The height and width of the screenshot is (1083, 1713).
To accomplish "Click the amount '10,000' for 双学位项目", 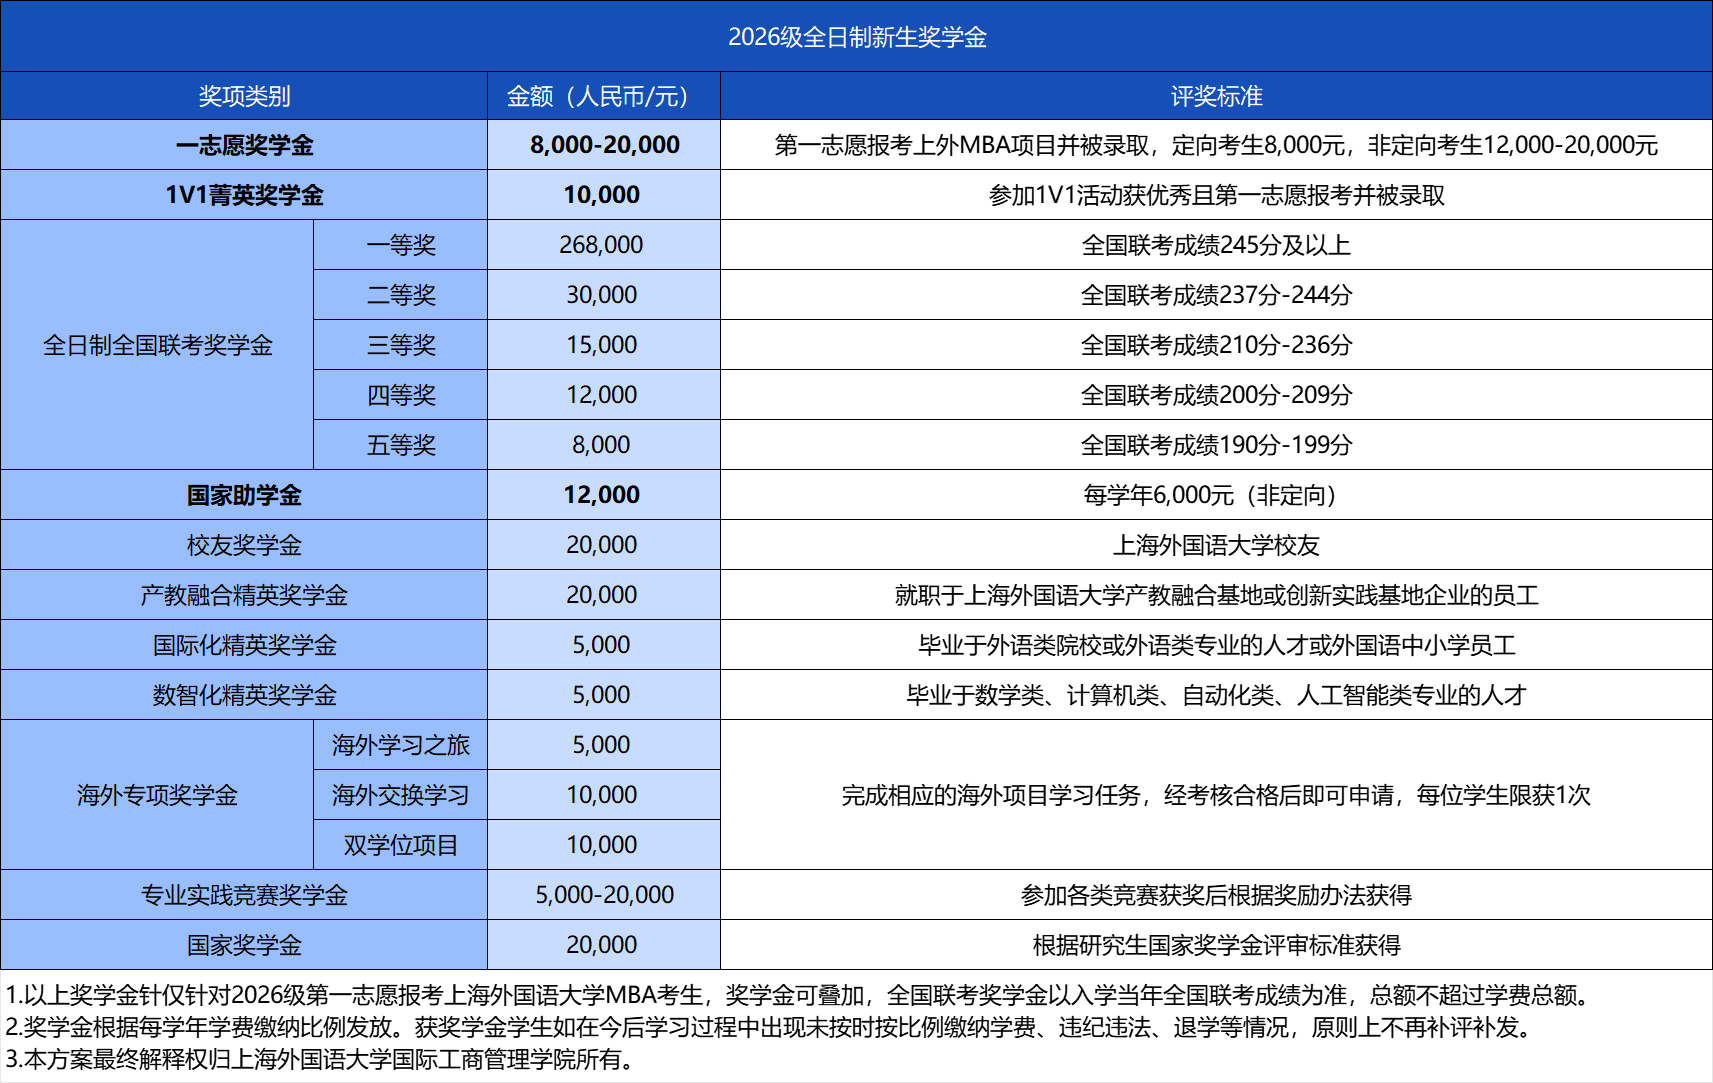I will (x=601, y=845).
